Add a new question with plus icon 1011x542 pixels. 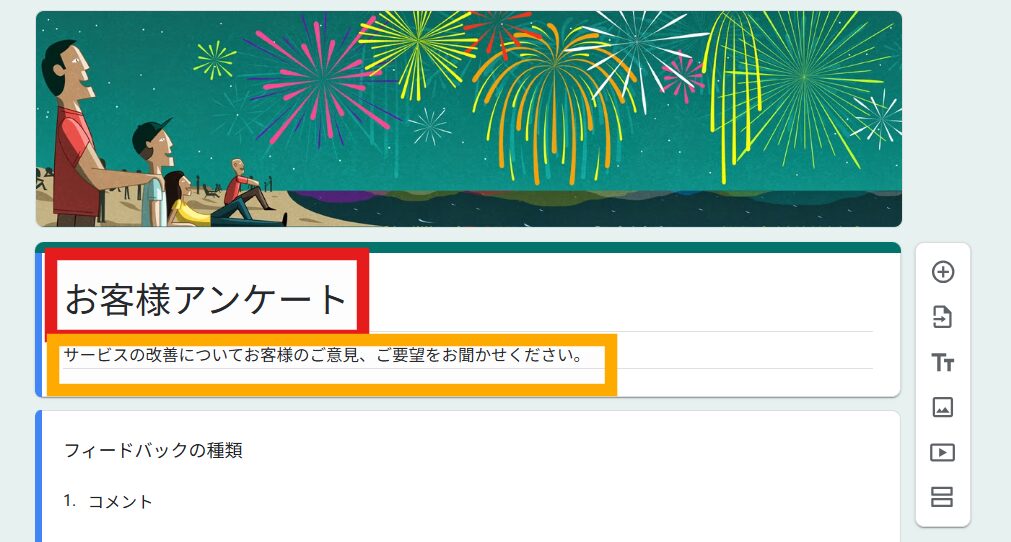click(943, 272)
